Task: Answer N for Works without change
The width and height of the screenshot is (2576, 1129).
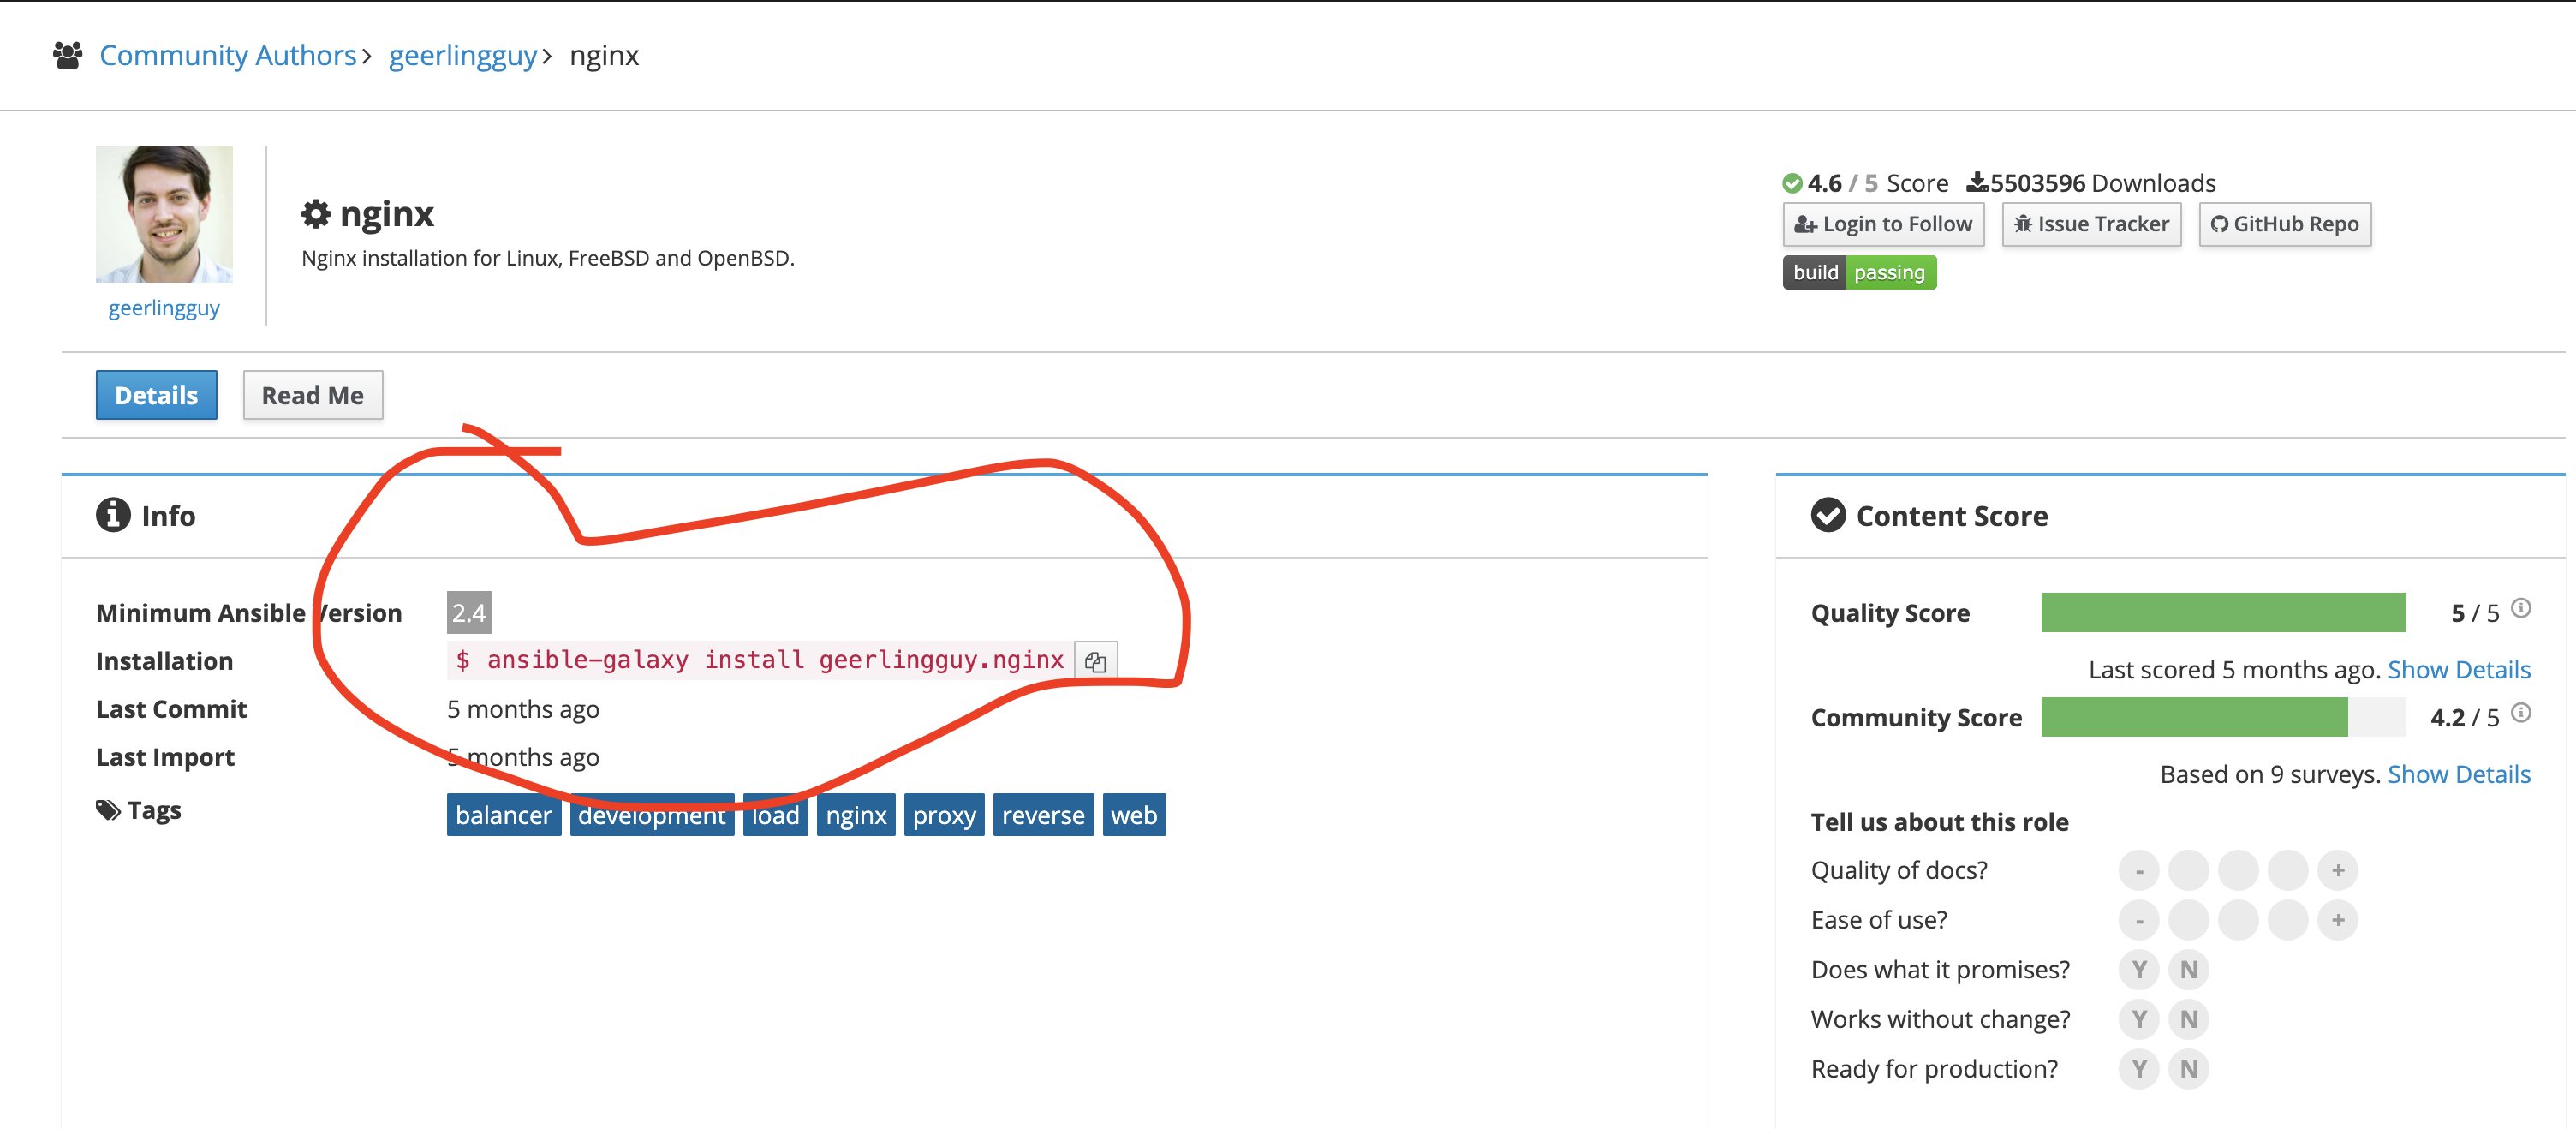Action: coord(2189,1019)
